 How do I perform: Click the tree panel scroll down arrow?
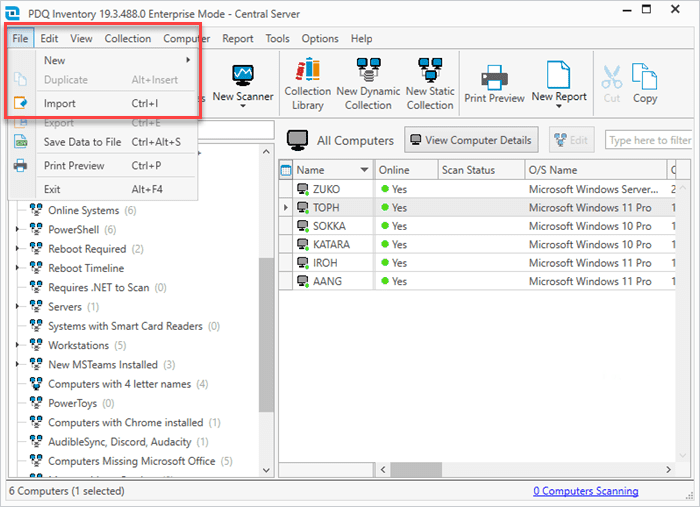[x=266, y=470]
